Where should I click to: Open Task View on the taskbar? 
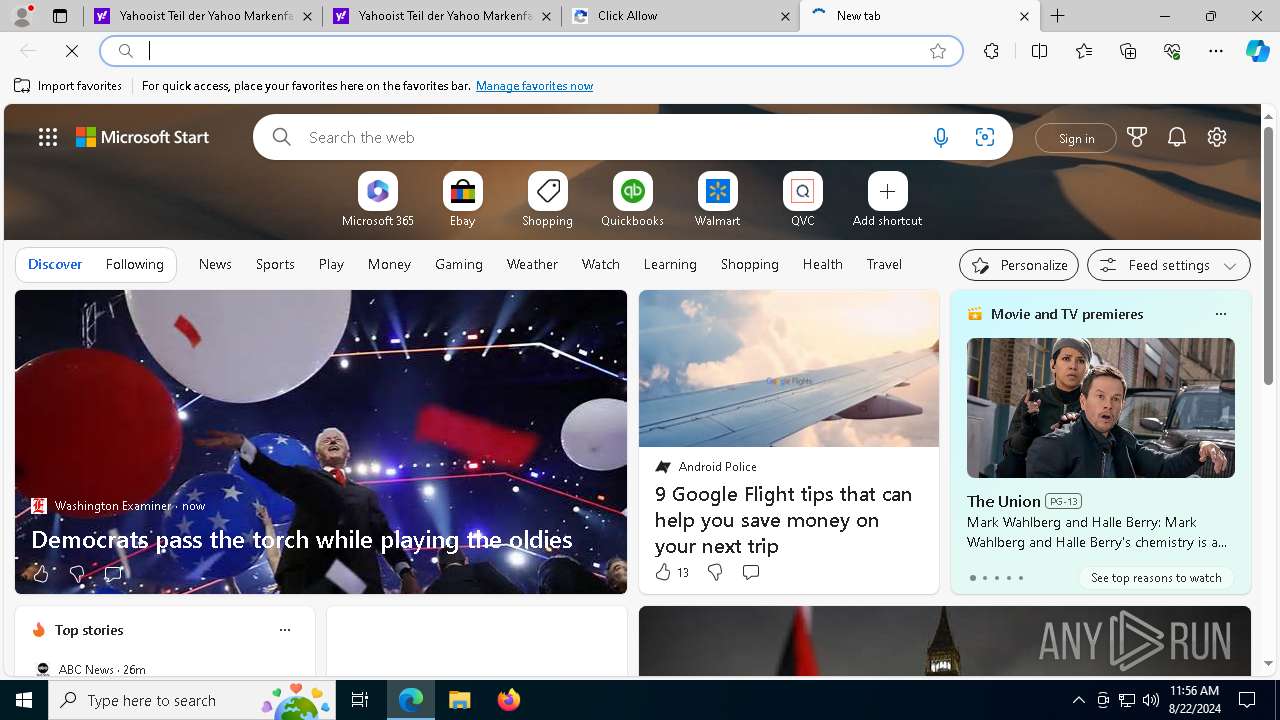point(360,700)
